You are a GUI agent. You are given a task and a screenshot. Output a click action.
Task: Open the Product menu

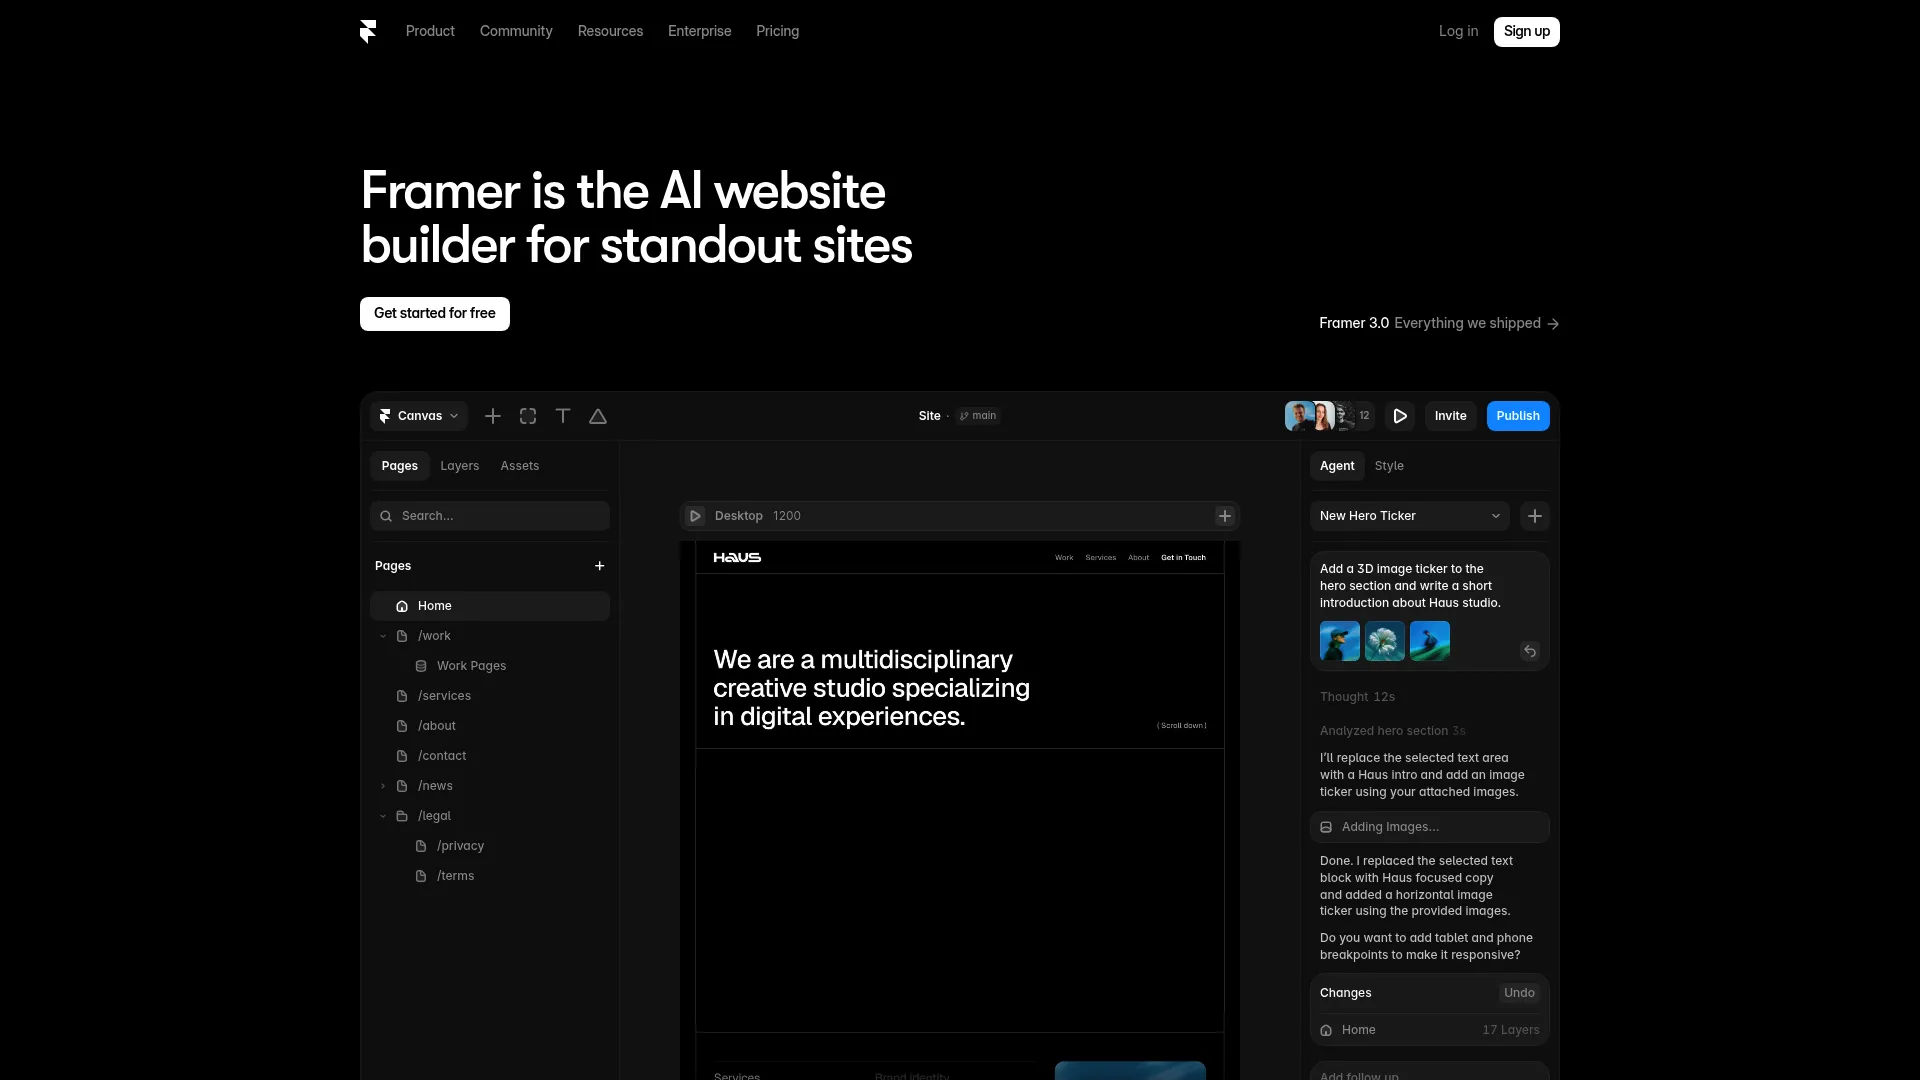pos(430,31)
